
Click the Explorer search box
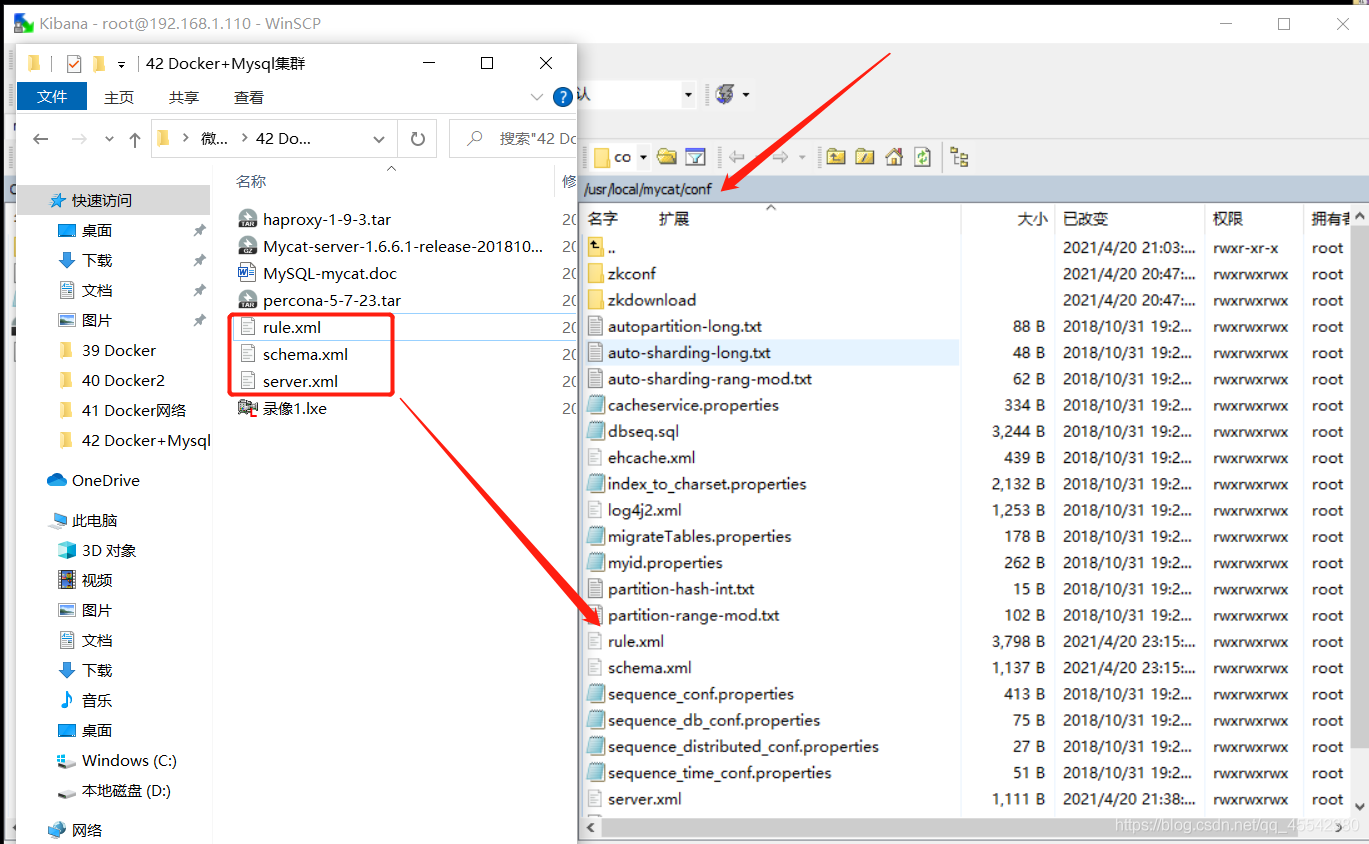pyautogui.click(x=514, y=139)
